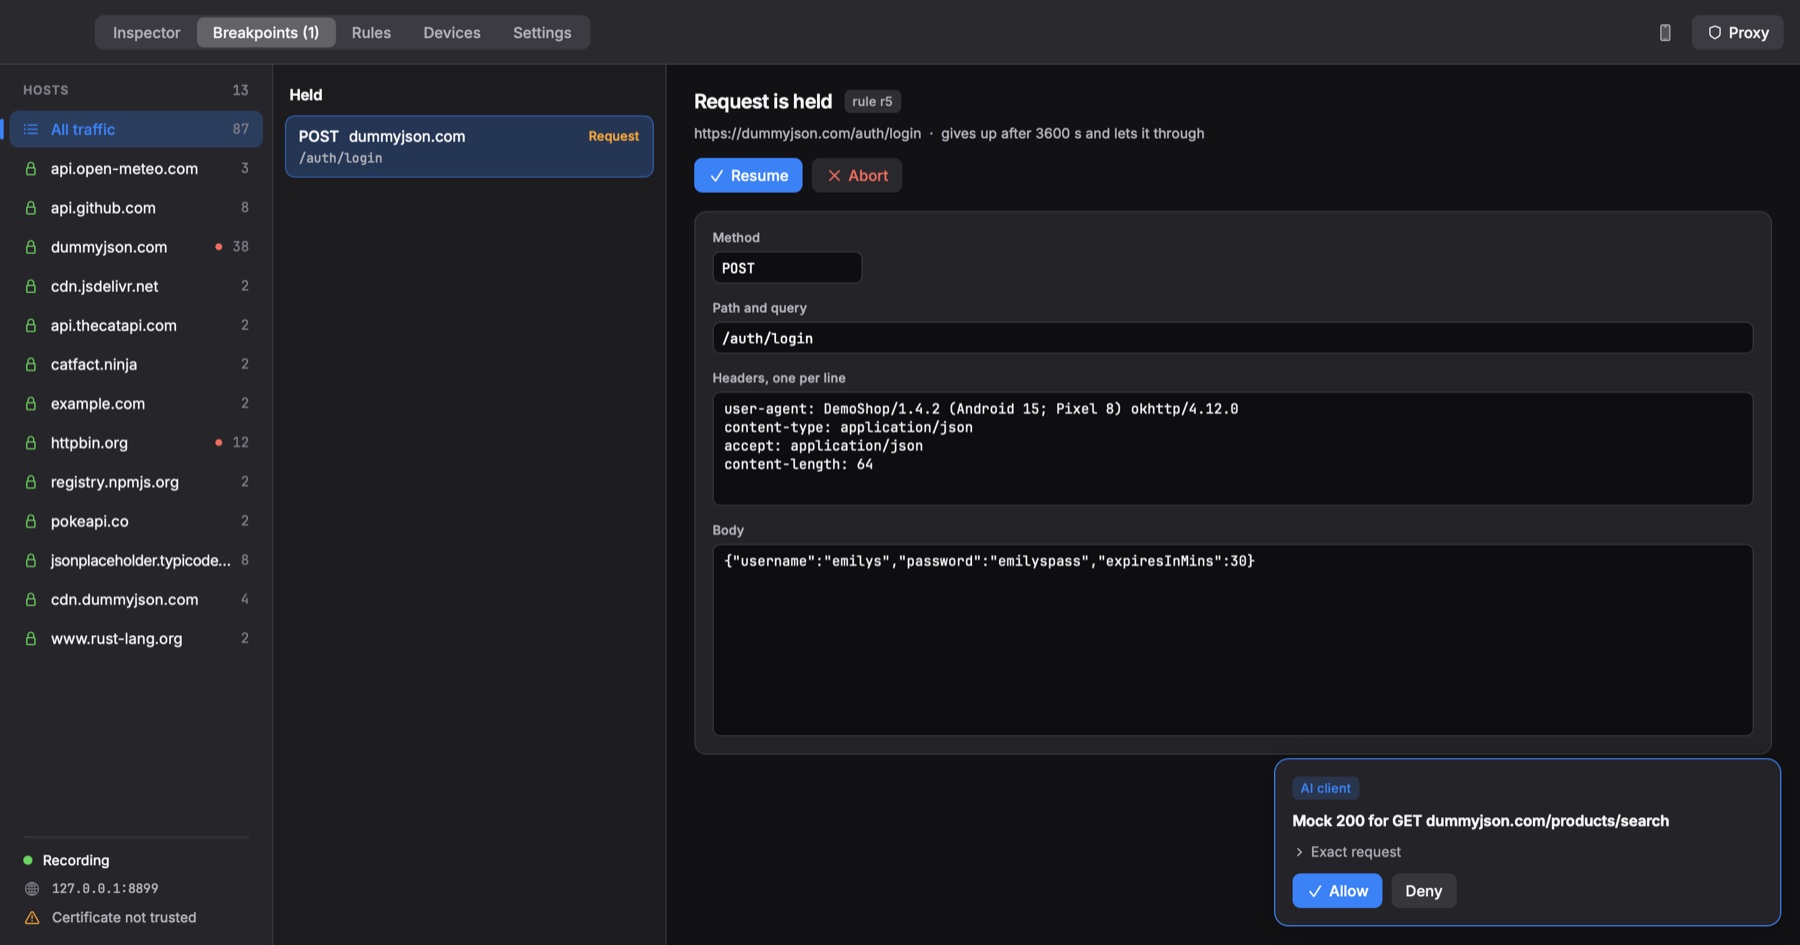Click the Method input field
This screenshot has height=945, width=1800.
click(x=787, y=268)
